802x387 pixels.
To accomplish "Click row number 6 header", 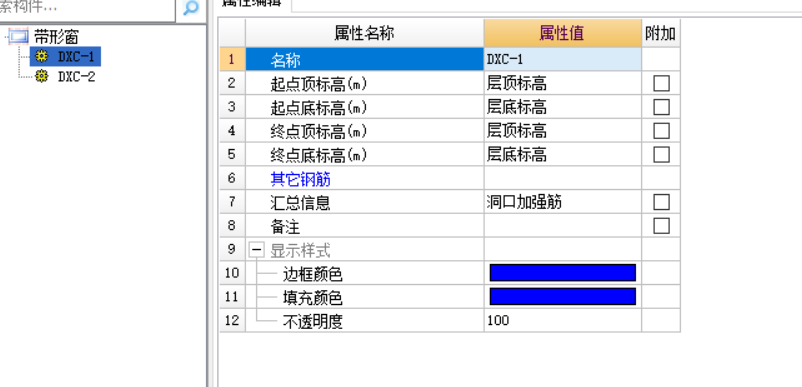I will pos(232,178).
